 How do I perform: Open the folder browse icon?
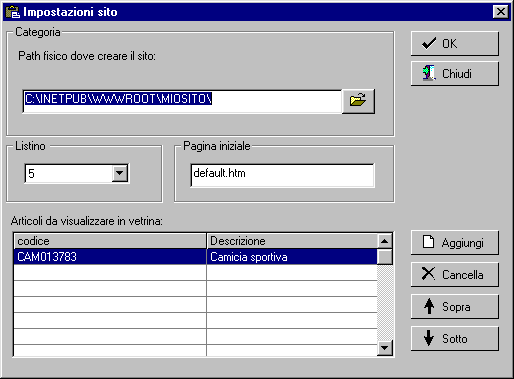click(x=358, y=101)
